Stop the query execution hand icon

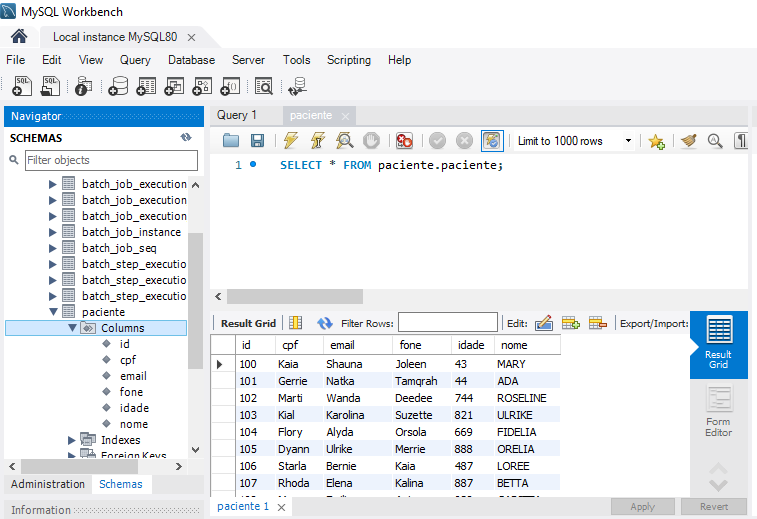click(x=371, y=140)
